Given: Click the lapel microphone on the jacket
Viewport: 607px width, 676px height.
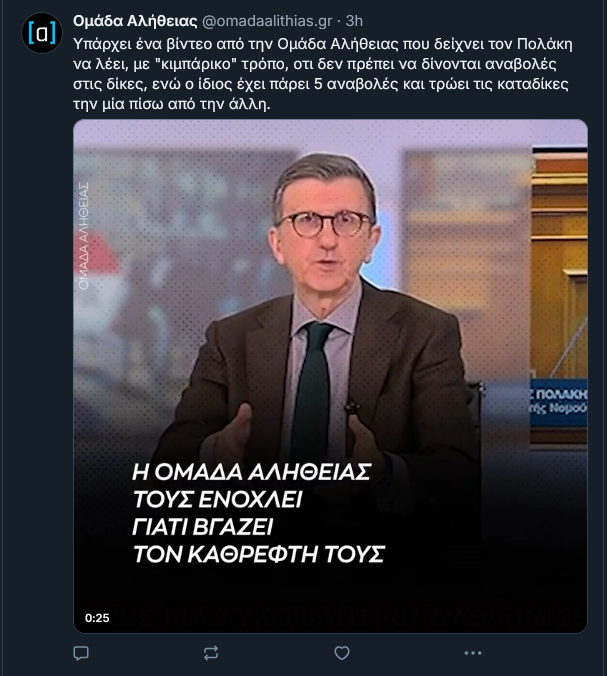Looking at the screenshot, I should pyautogui.click(x=351, y=407).
